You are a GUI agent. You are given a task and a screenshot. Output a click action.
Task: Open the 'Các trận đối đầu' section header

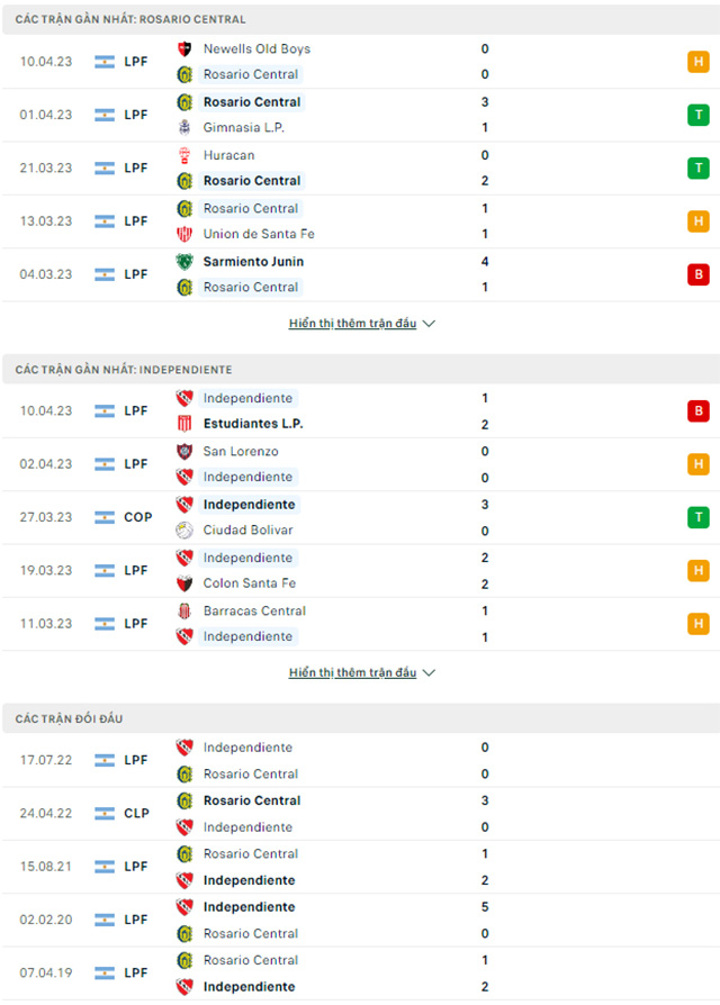[361, 718]
